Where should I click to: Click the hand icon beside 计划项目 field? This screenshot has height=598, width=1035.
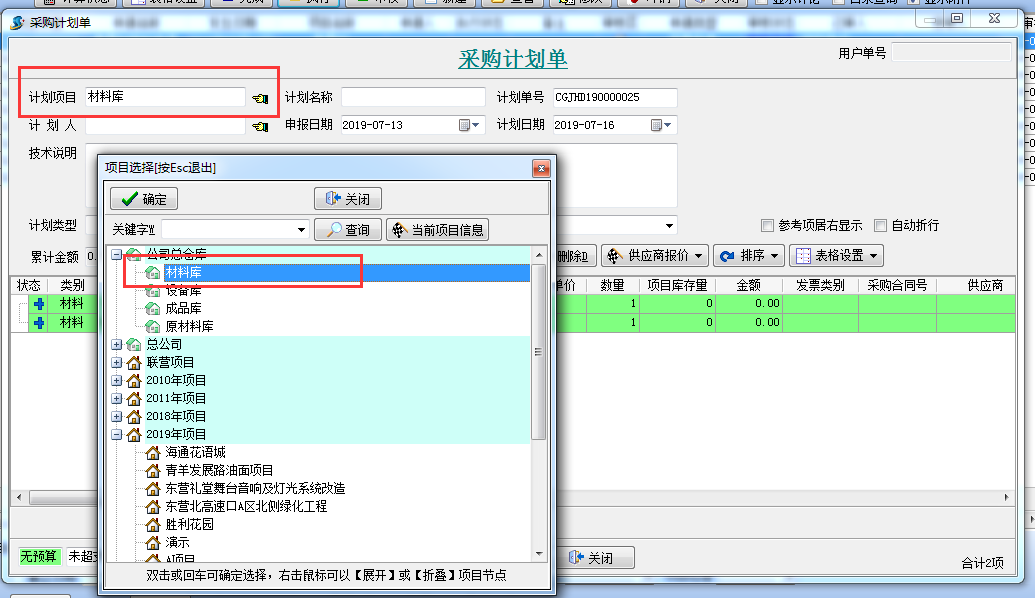pyautogui.click(x=260, y=98)
